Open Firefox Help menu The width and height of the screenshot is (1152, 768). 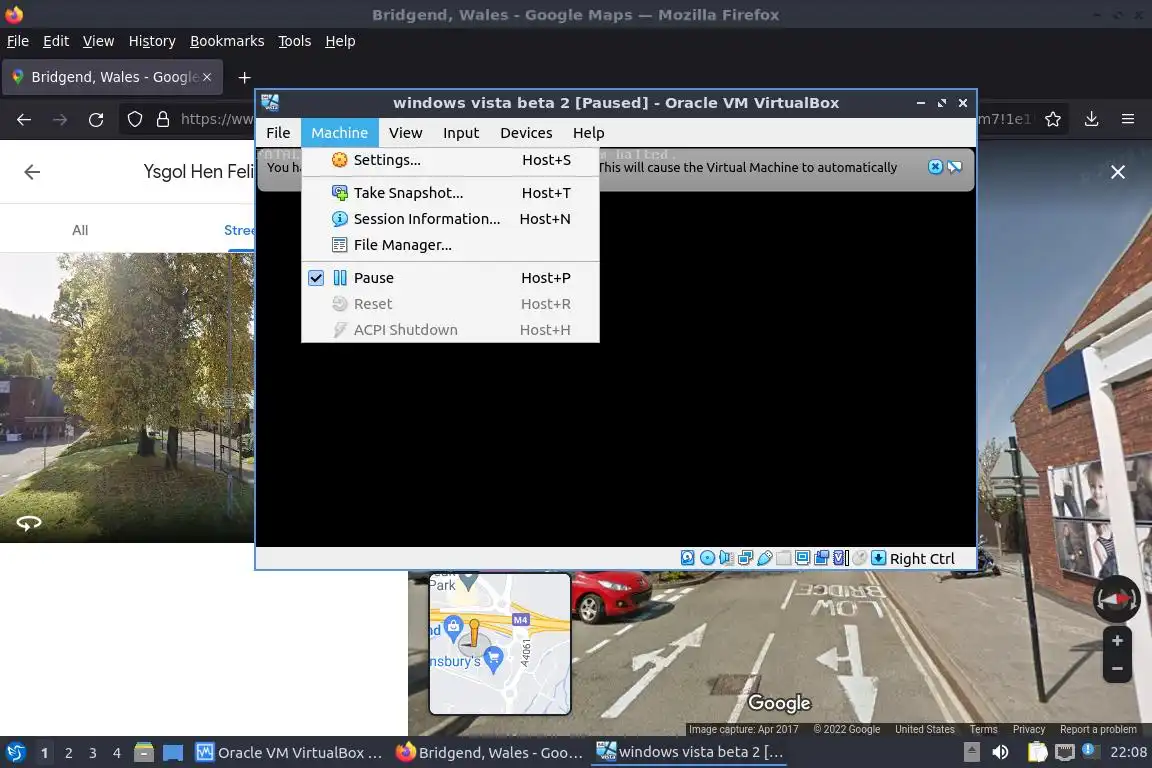[340, 41]
